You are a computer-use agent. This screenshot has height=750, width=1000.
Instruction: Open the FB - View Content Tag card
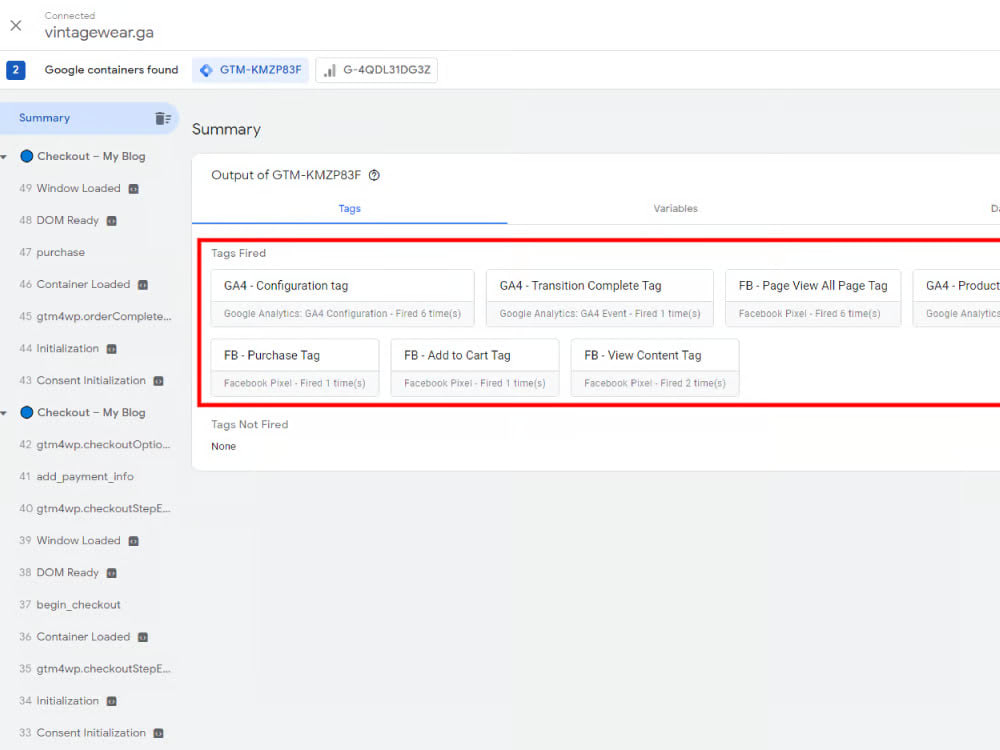pos(655,368)
